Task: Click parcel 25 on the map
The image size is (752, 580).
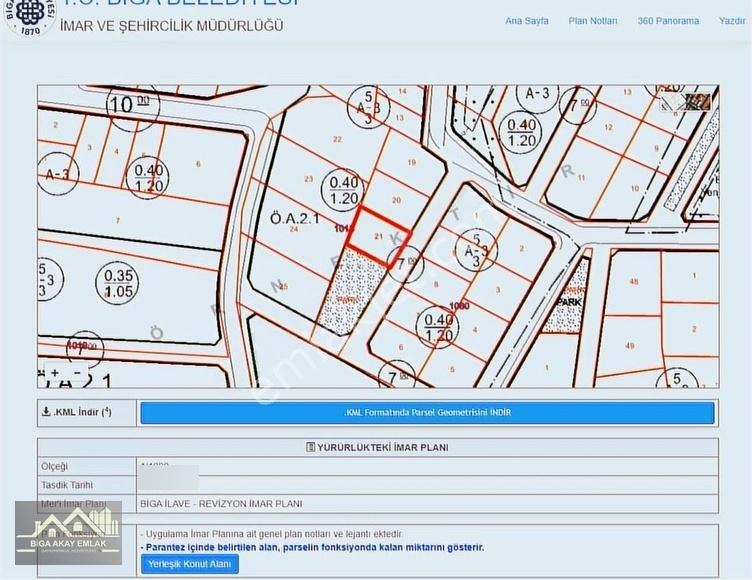Action: pyautogui.click(x=283, y=286)
